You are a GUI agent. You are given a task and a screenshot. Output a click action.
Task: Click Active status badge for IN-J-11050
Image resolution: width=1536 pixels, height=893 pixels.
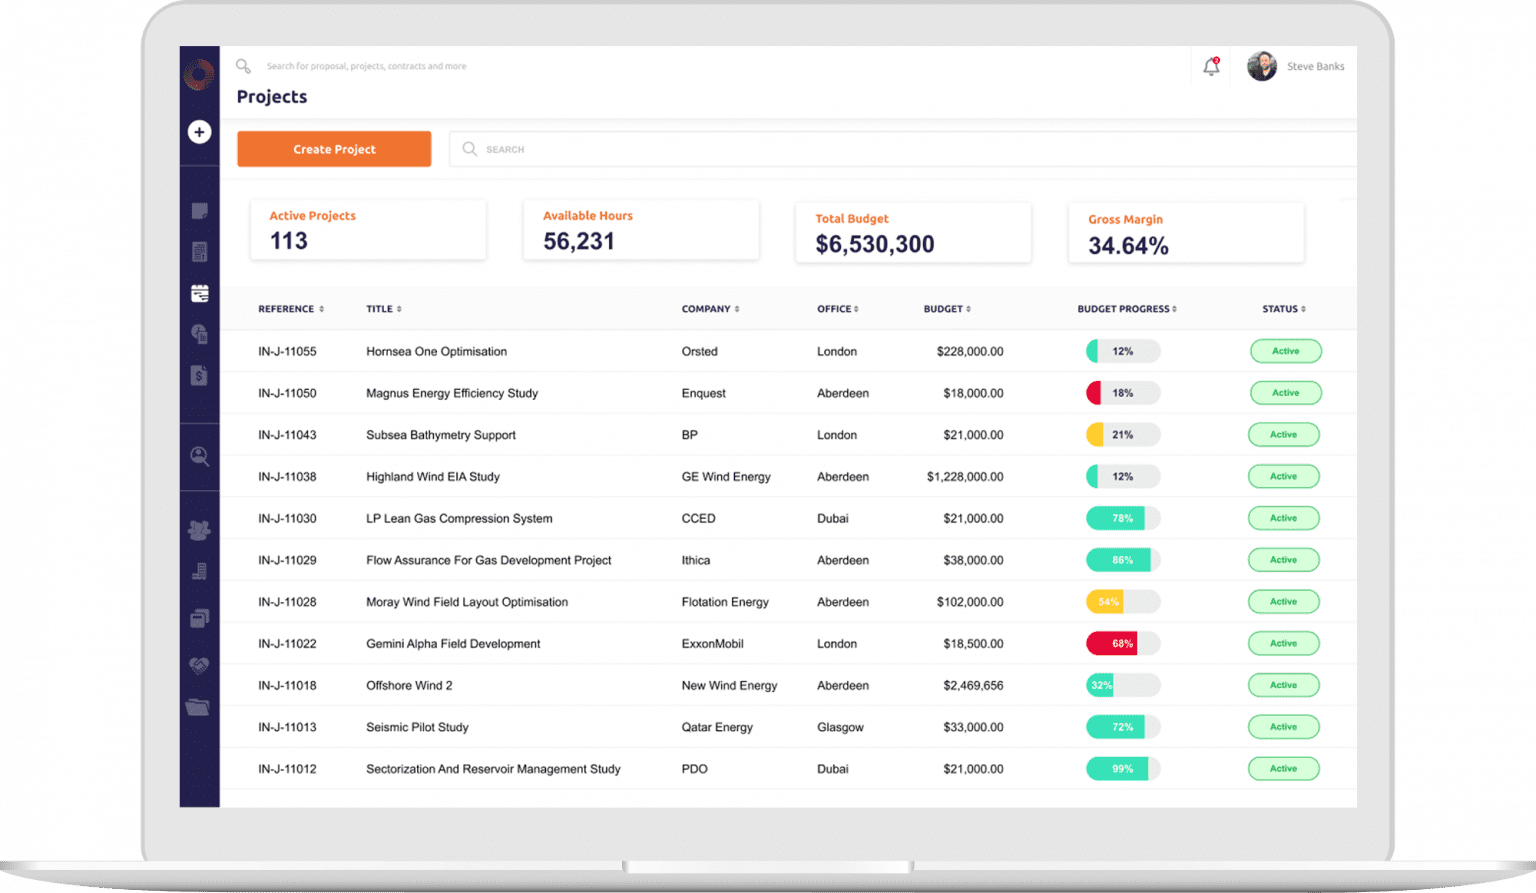(x=1285, y=393)
